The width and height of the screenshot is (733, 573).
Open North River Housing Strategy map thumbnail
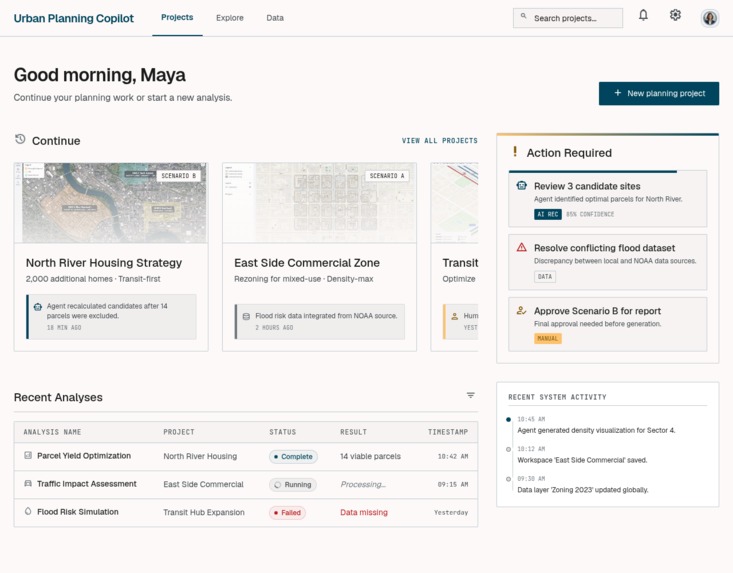(111, 202)
